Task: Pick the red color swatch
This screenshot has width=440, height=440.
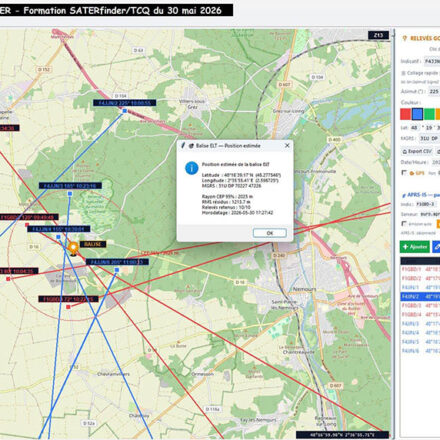Action: pyautogui.click(x=405, y=114)
